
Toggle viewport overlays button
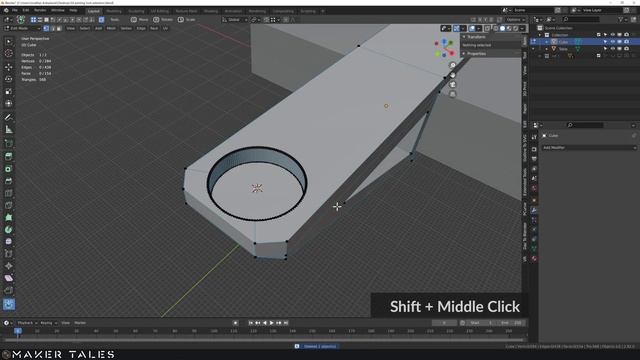472,28
